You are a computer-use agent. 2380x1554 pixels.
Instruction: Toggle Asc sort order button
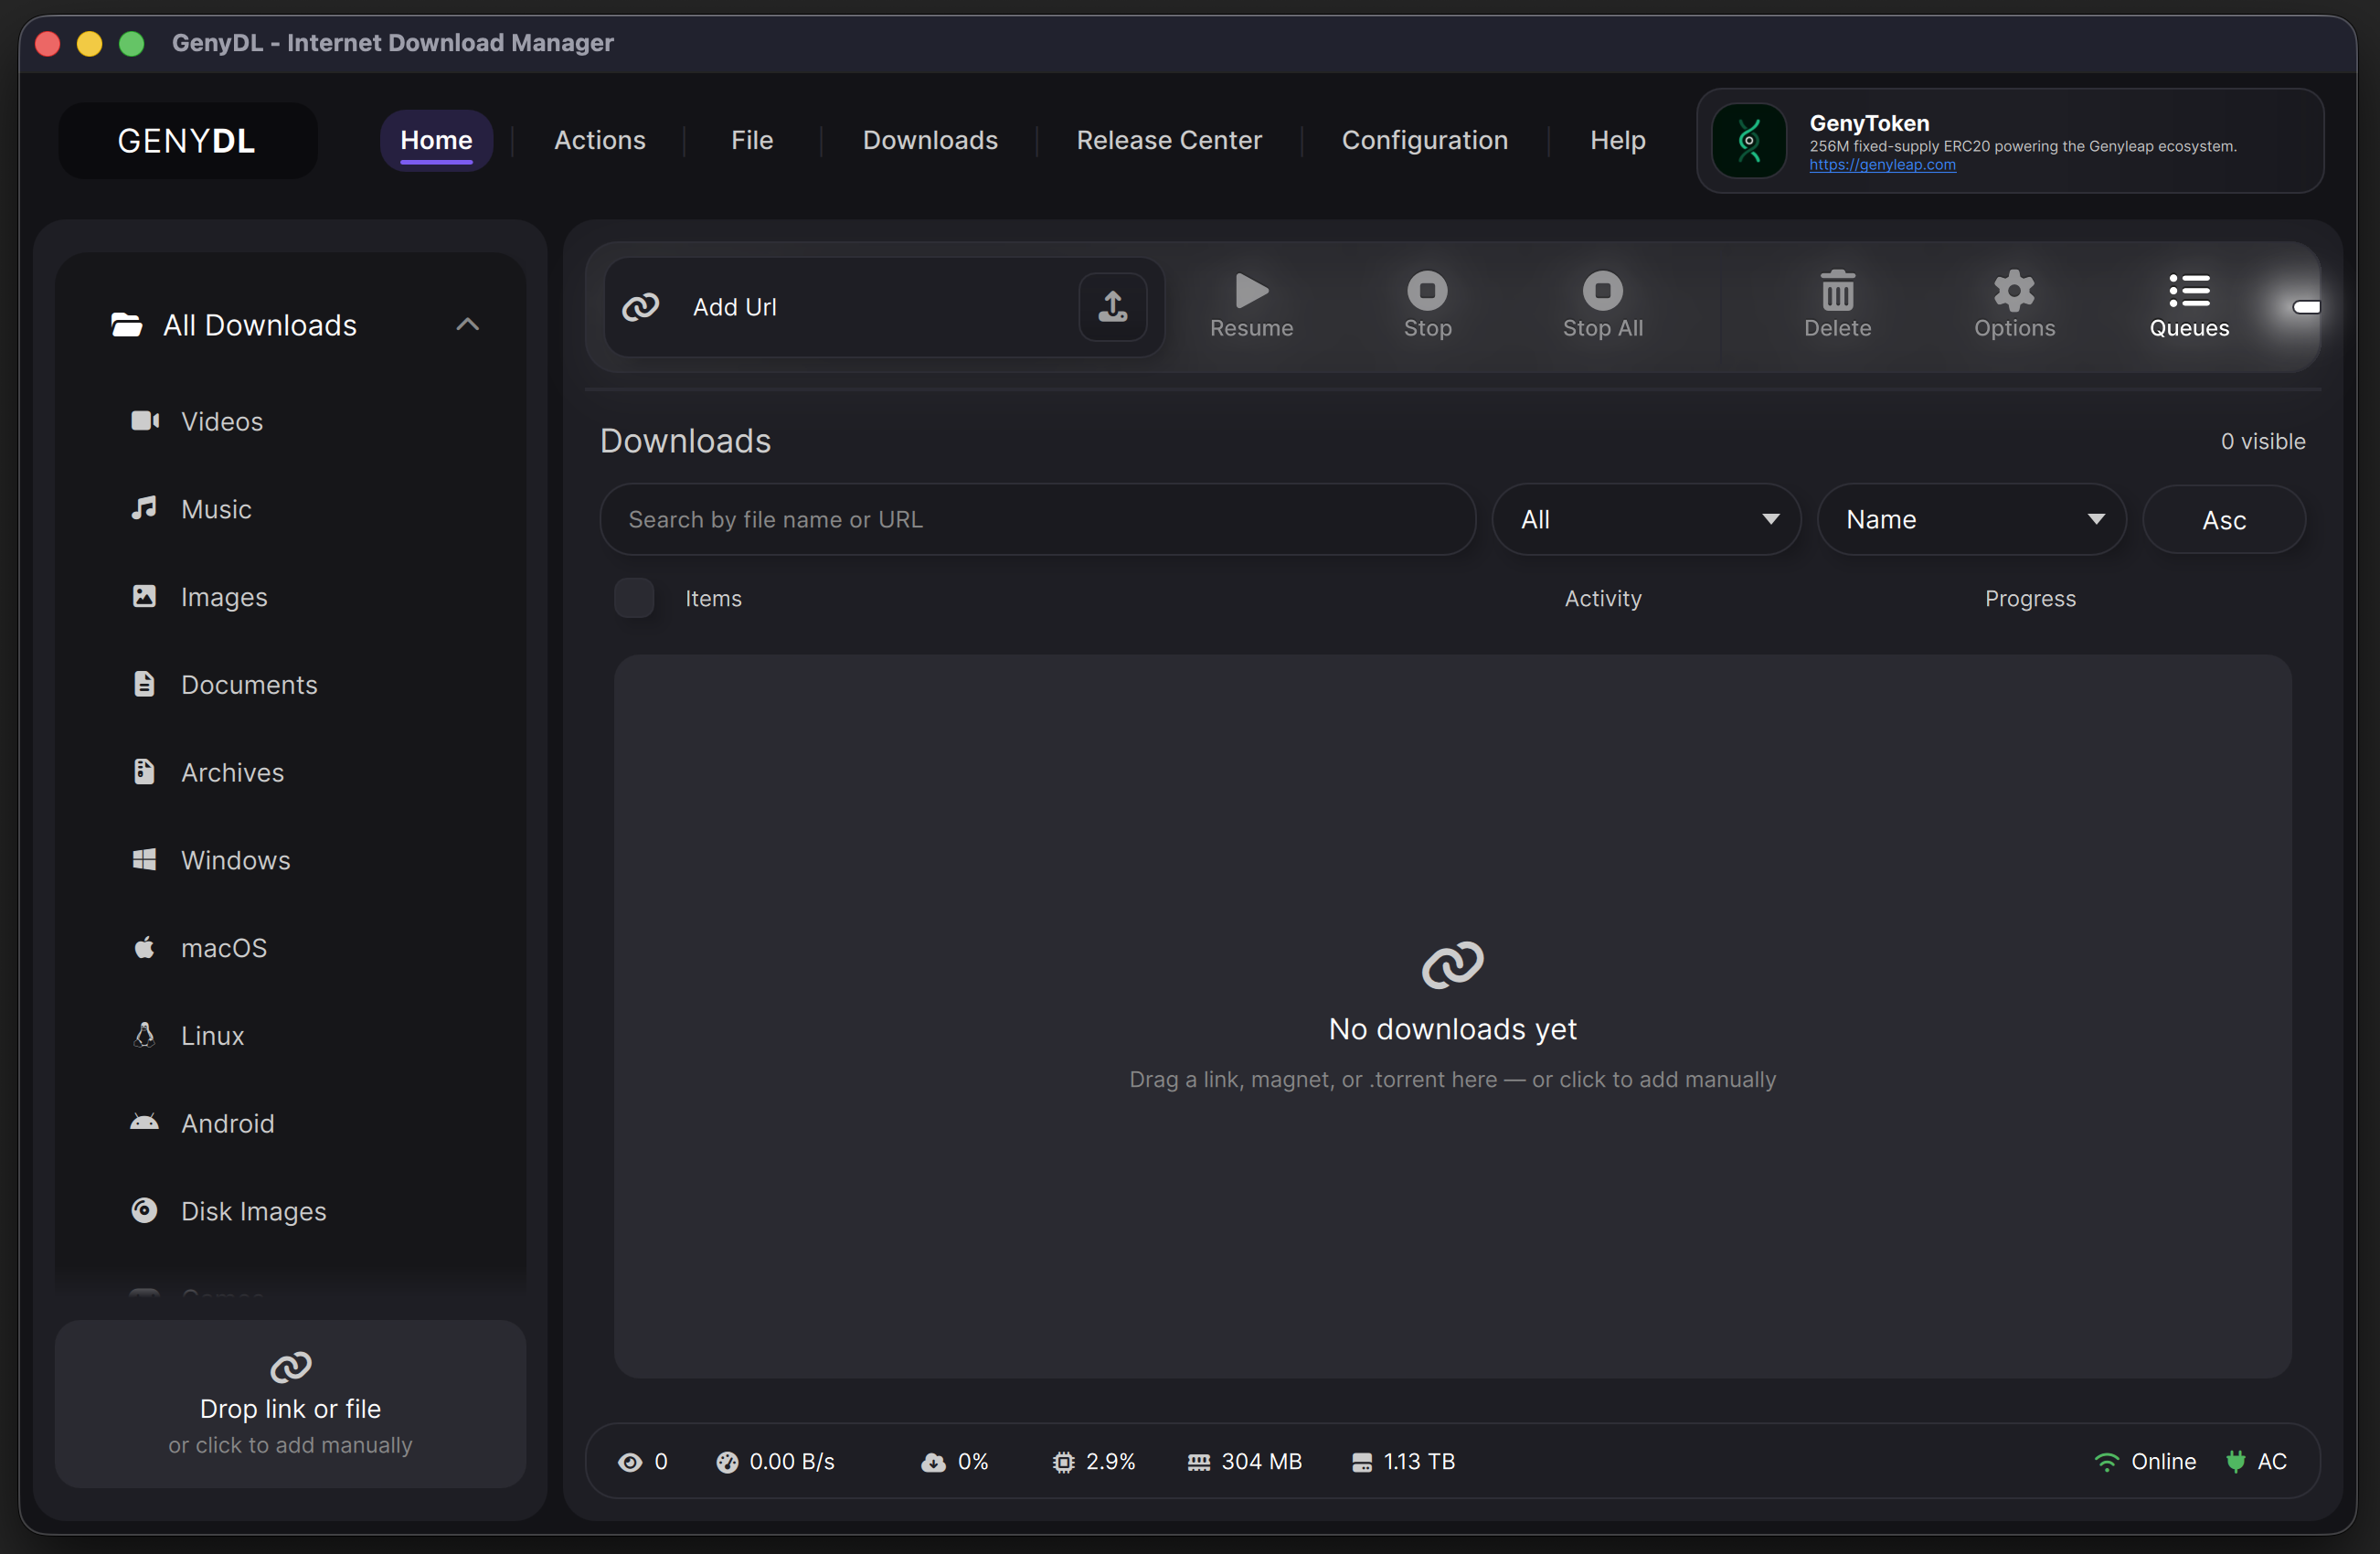coord(2224,520)
